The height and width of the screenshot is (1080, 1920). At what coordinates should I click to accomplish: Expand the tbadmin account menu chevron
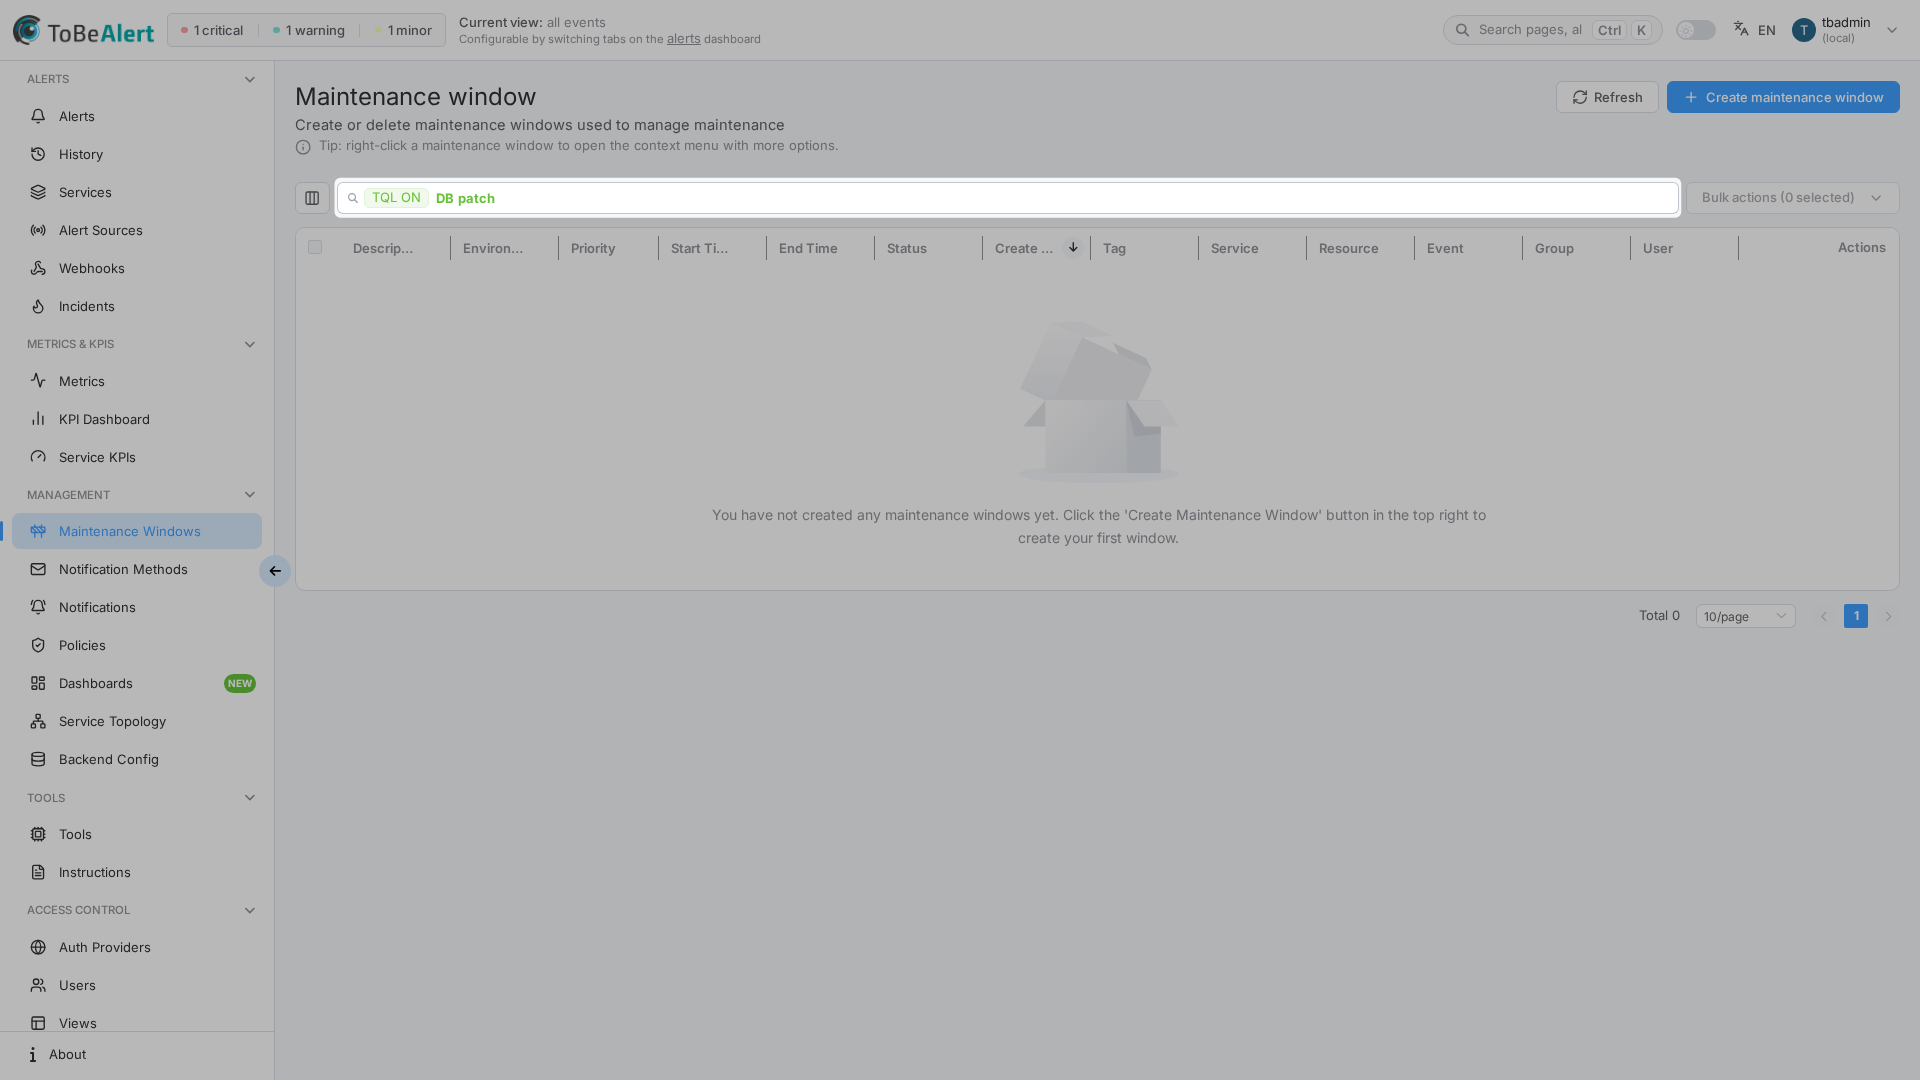coord(1892,30)
